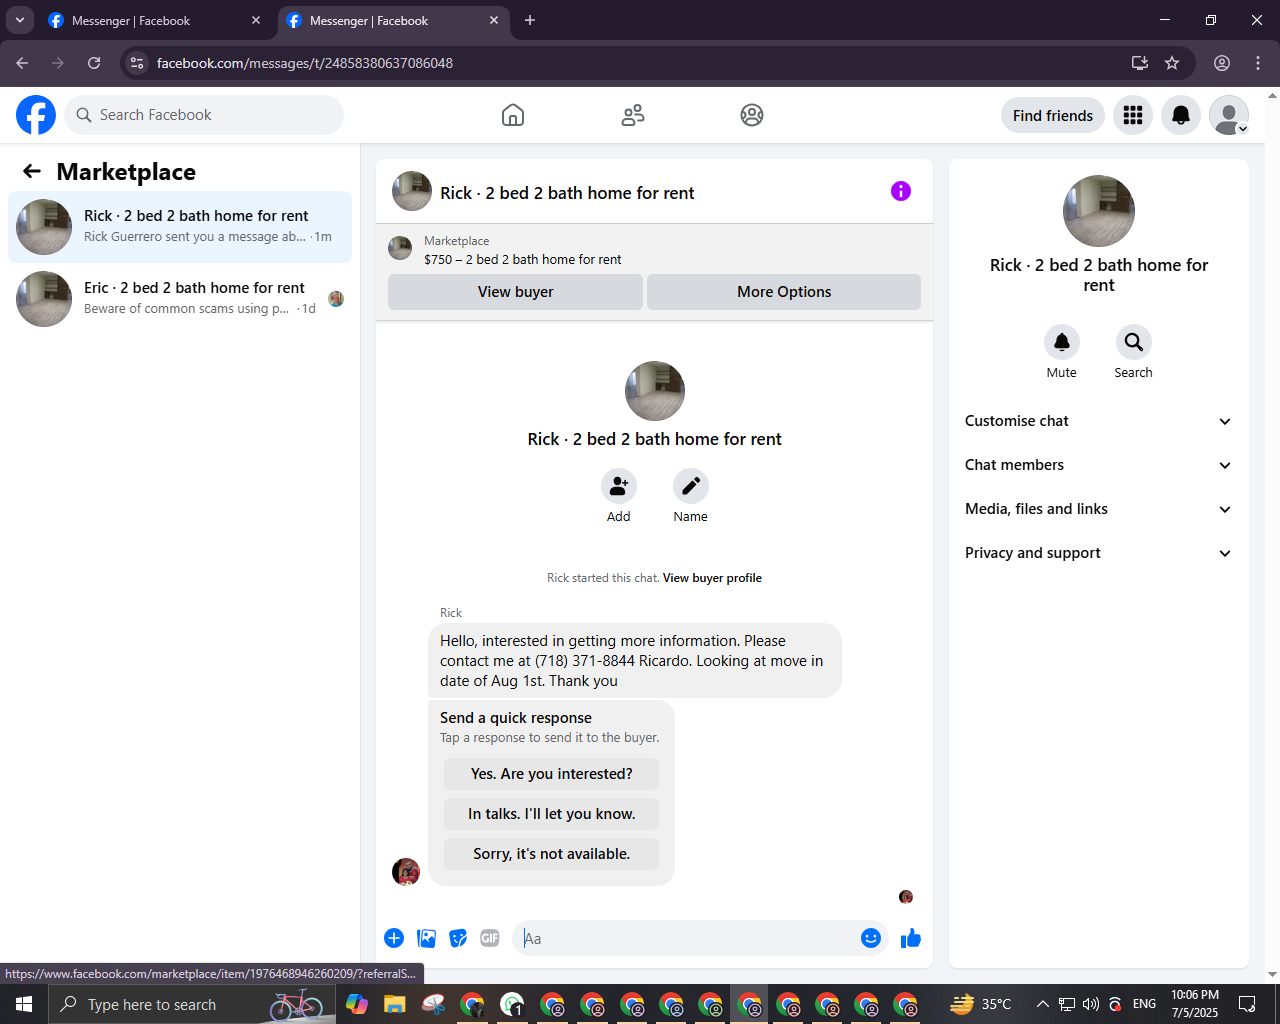Go back in browser history

22,63
